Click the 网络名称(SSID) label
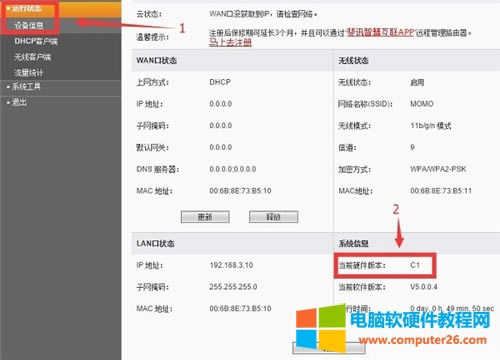 tap(365, 104)
